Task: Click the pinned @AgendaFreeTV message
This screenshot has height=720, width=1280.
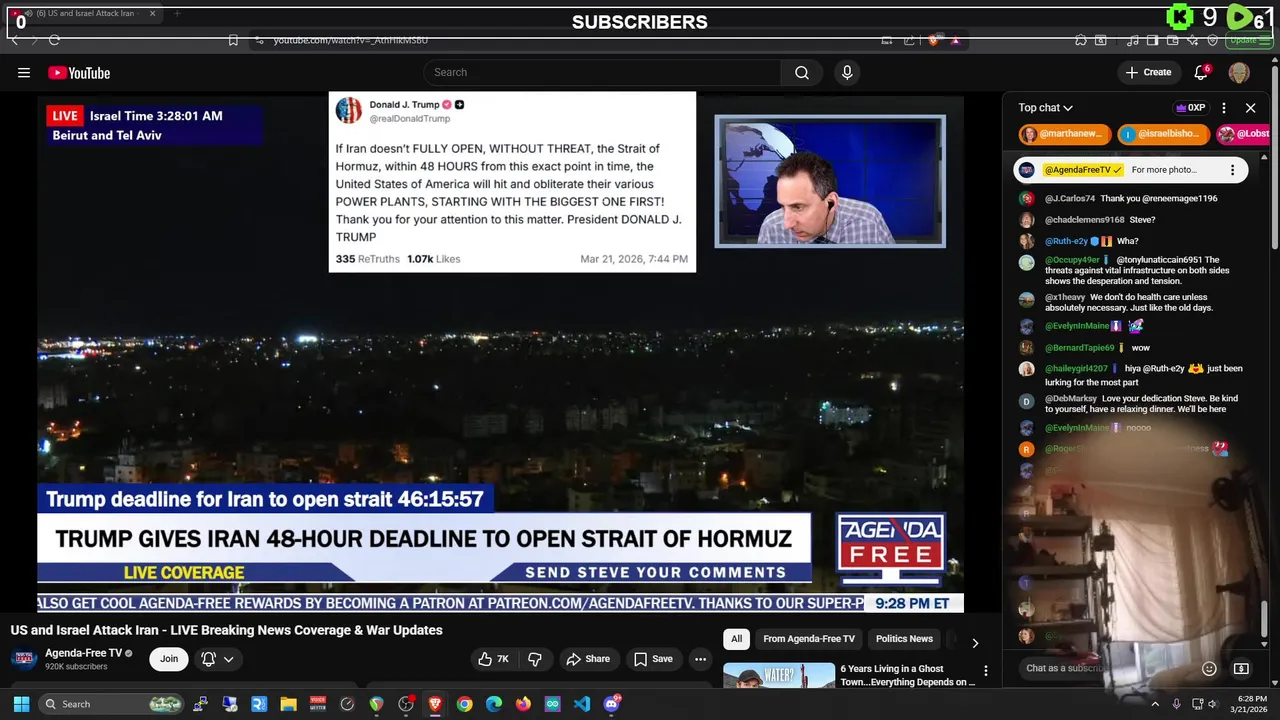Action: tap(1131, 170)
